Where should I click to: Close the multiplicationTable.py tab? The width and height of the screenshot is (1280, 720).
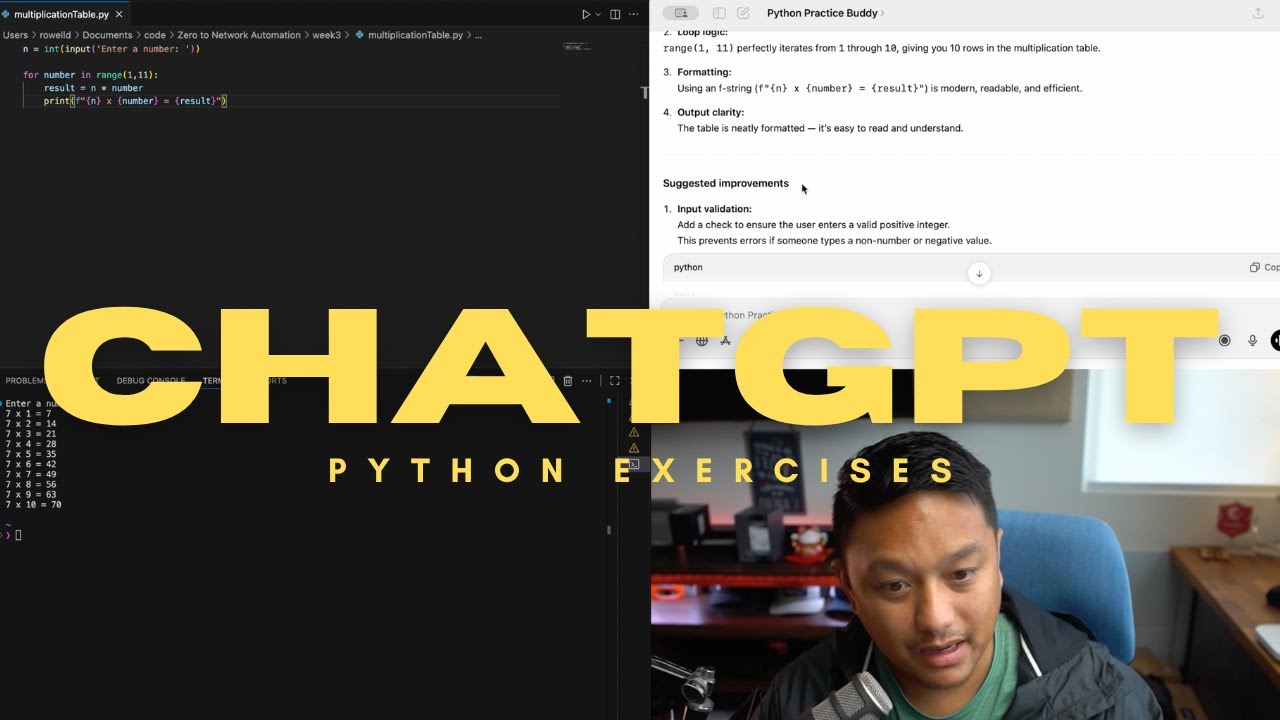pos(119,14)
